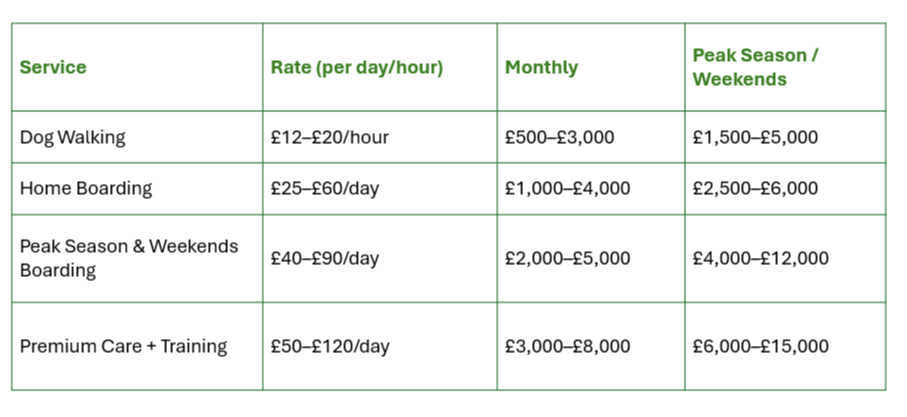
Task: Click the £6,000–£15,000 peak cell
Action: (x=760, y=346)
